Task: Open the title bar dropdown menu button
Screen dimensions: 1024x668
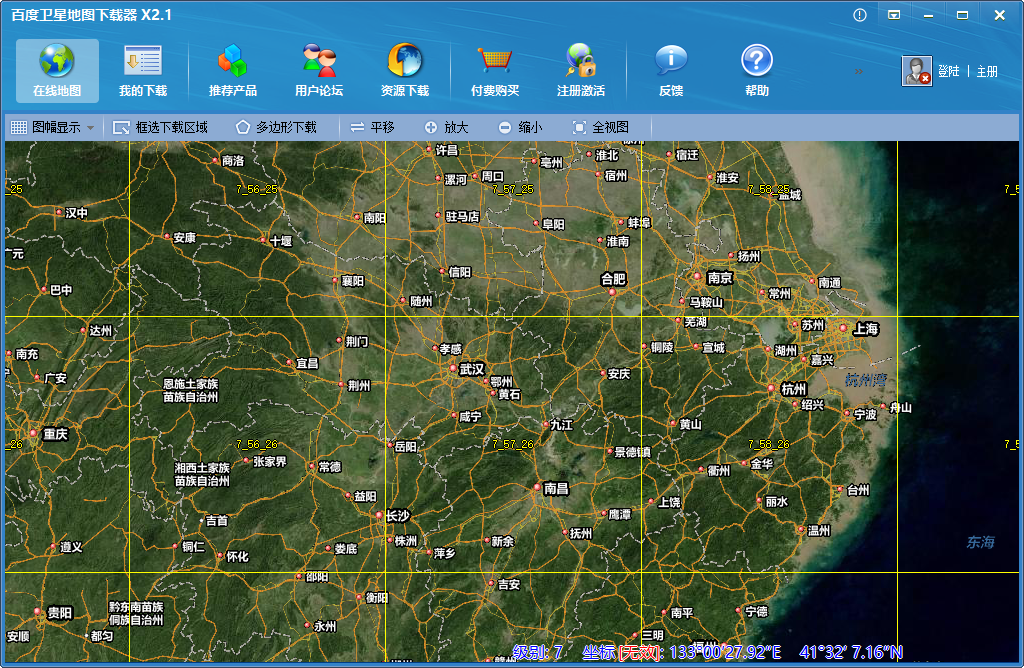Action: click(894, 15)
